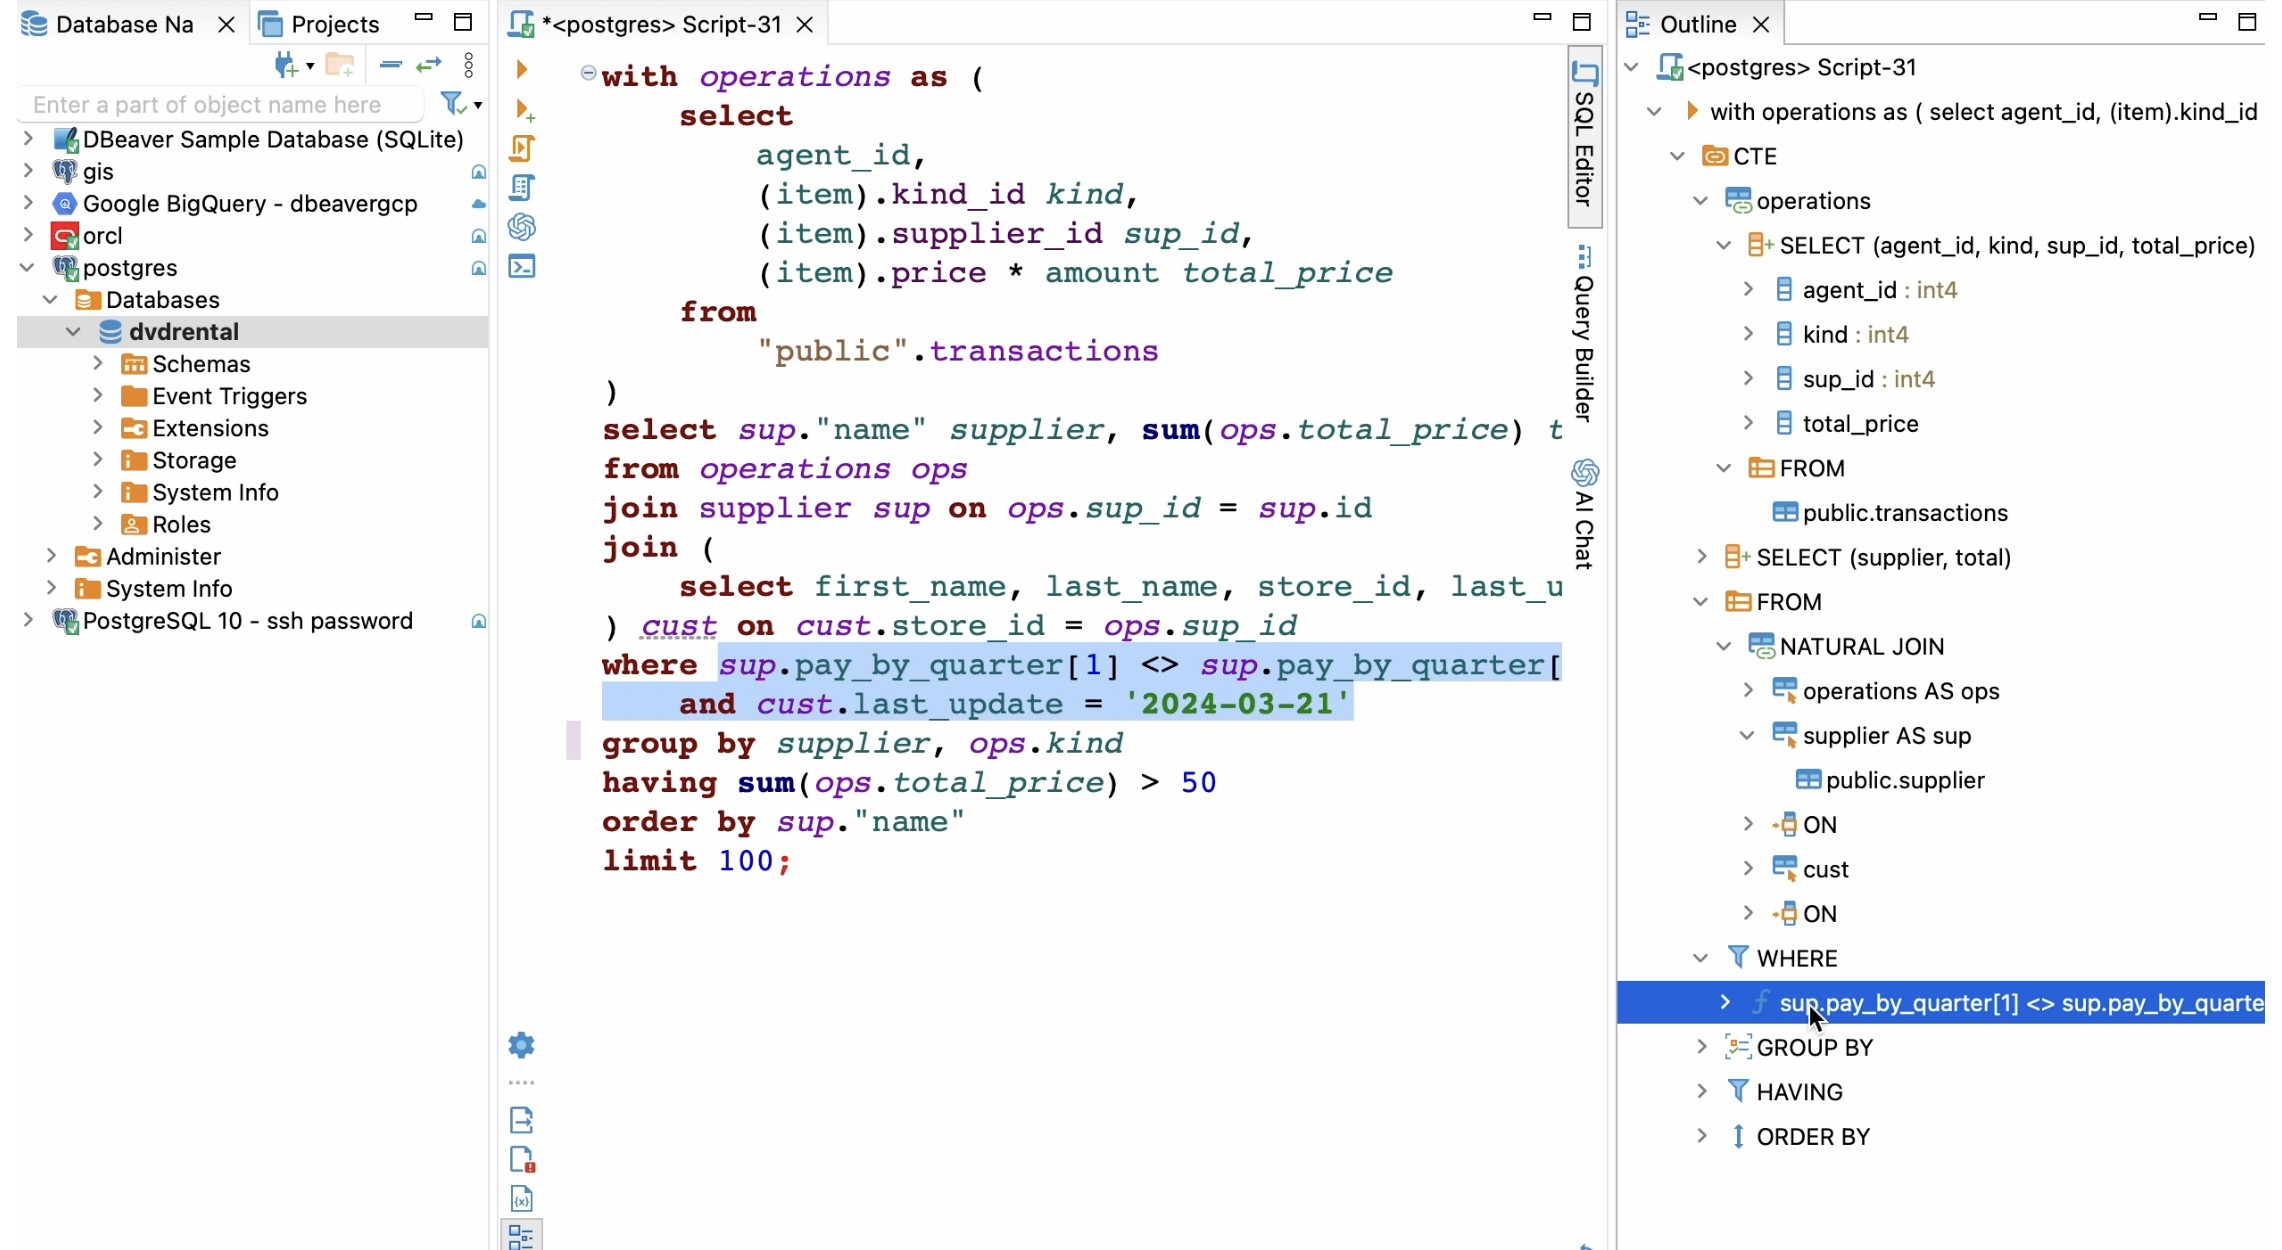Select public.transactions in the Outline
This screenshot has width=2282, height=1250.
pyautogui.click(x=1904, y=513)
